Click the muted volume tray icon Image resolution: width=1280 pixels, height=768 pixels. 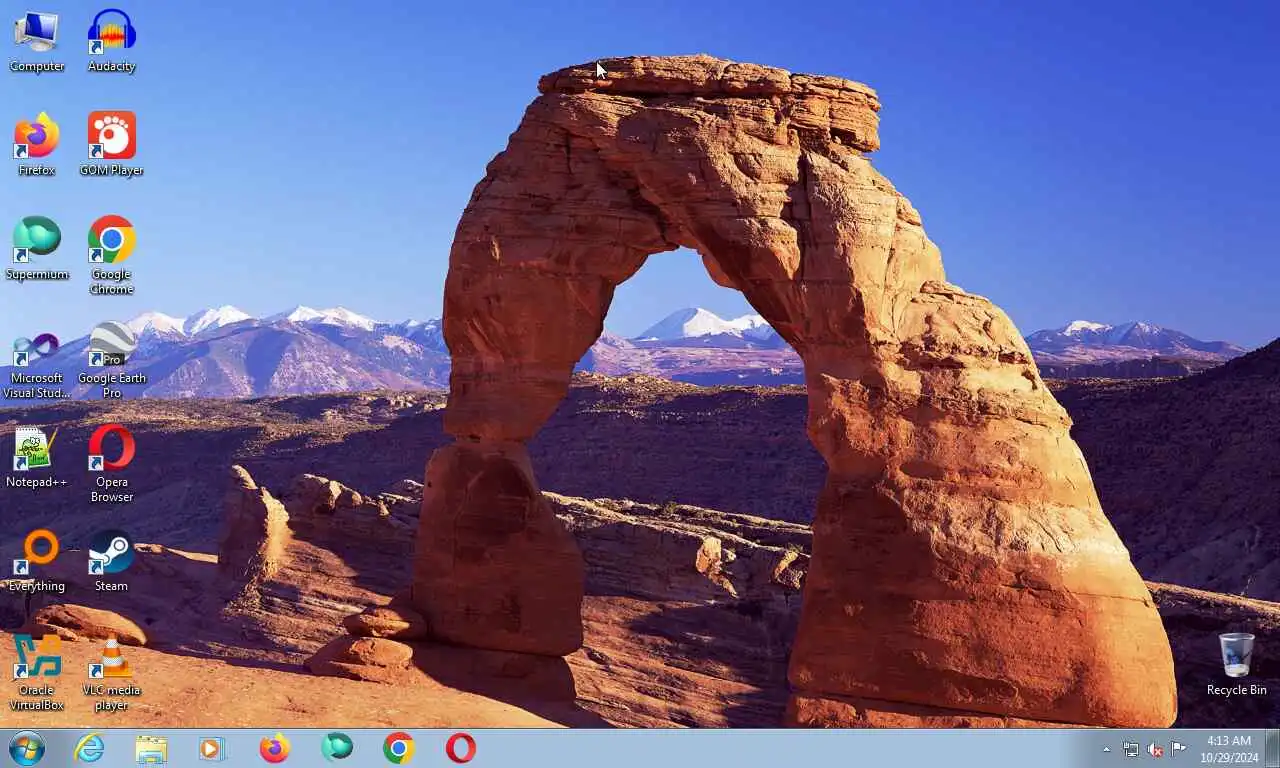point(1155,749)
